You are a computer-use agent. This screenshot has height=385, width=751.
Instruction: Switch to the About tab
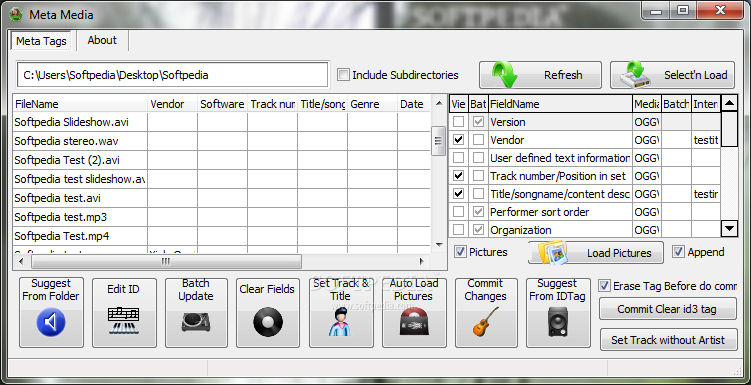[x=102, y=40]
